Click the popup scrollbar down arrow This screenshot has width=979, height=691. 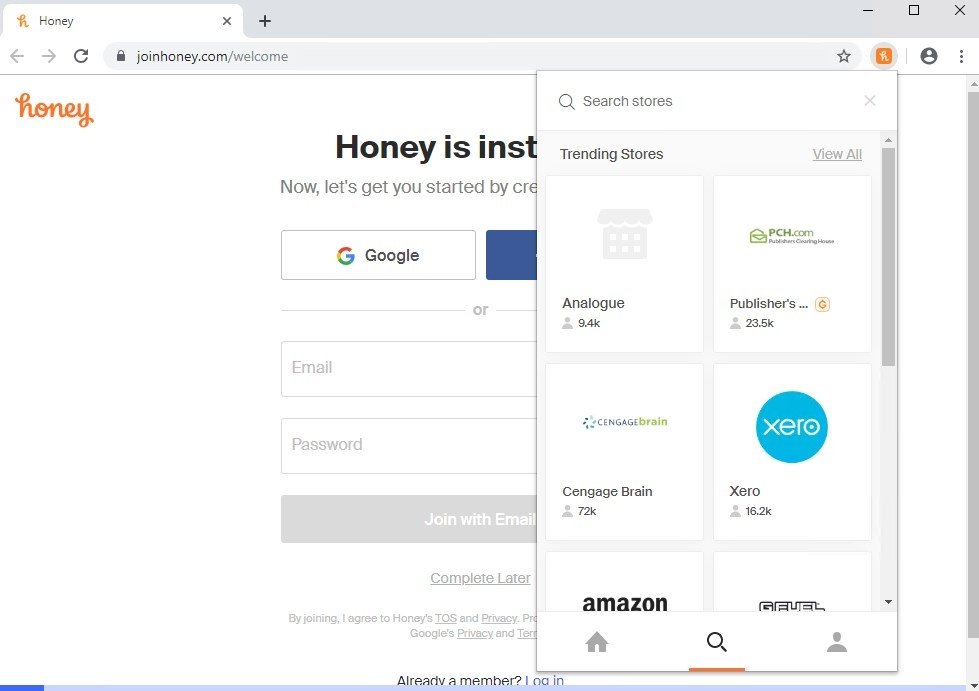tap(888, 602)
